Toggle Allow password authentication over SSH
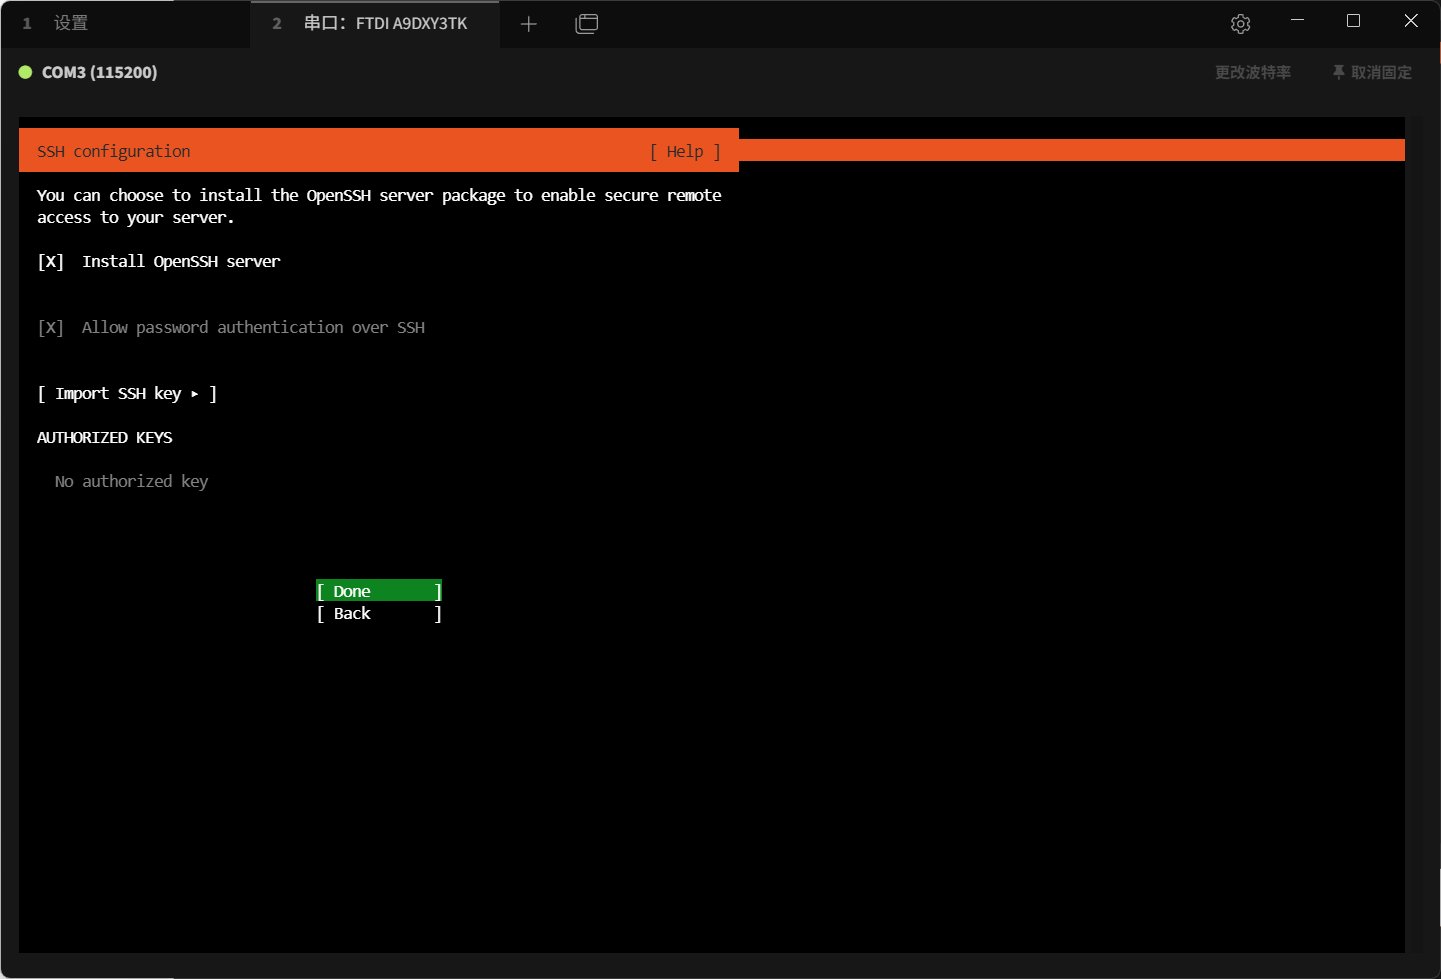The height and width of the screenshot is (979, 1441). pos(51,328)
